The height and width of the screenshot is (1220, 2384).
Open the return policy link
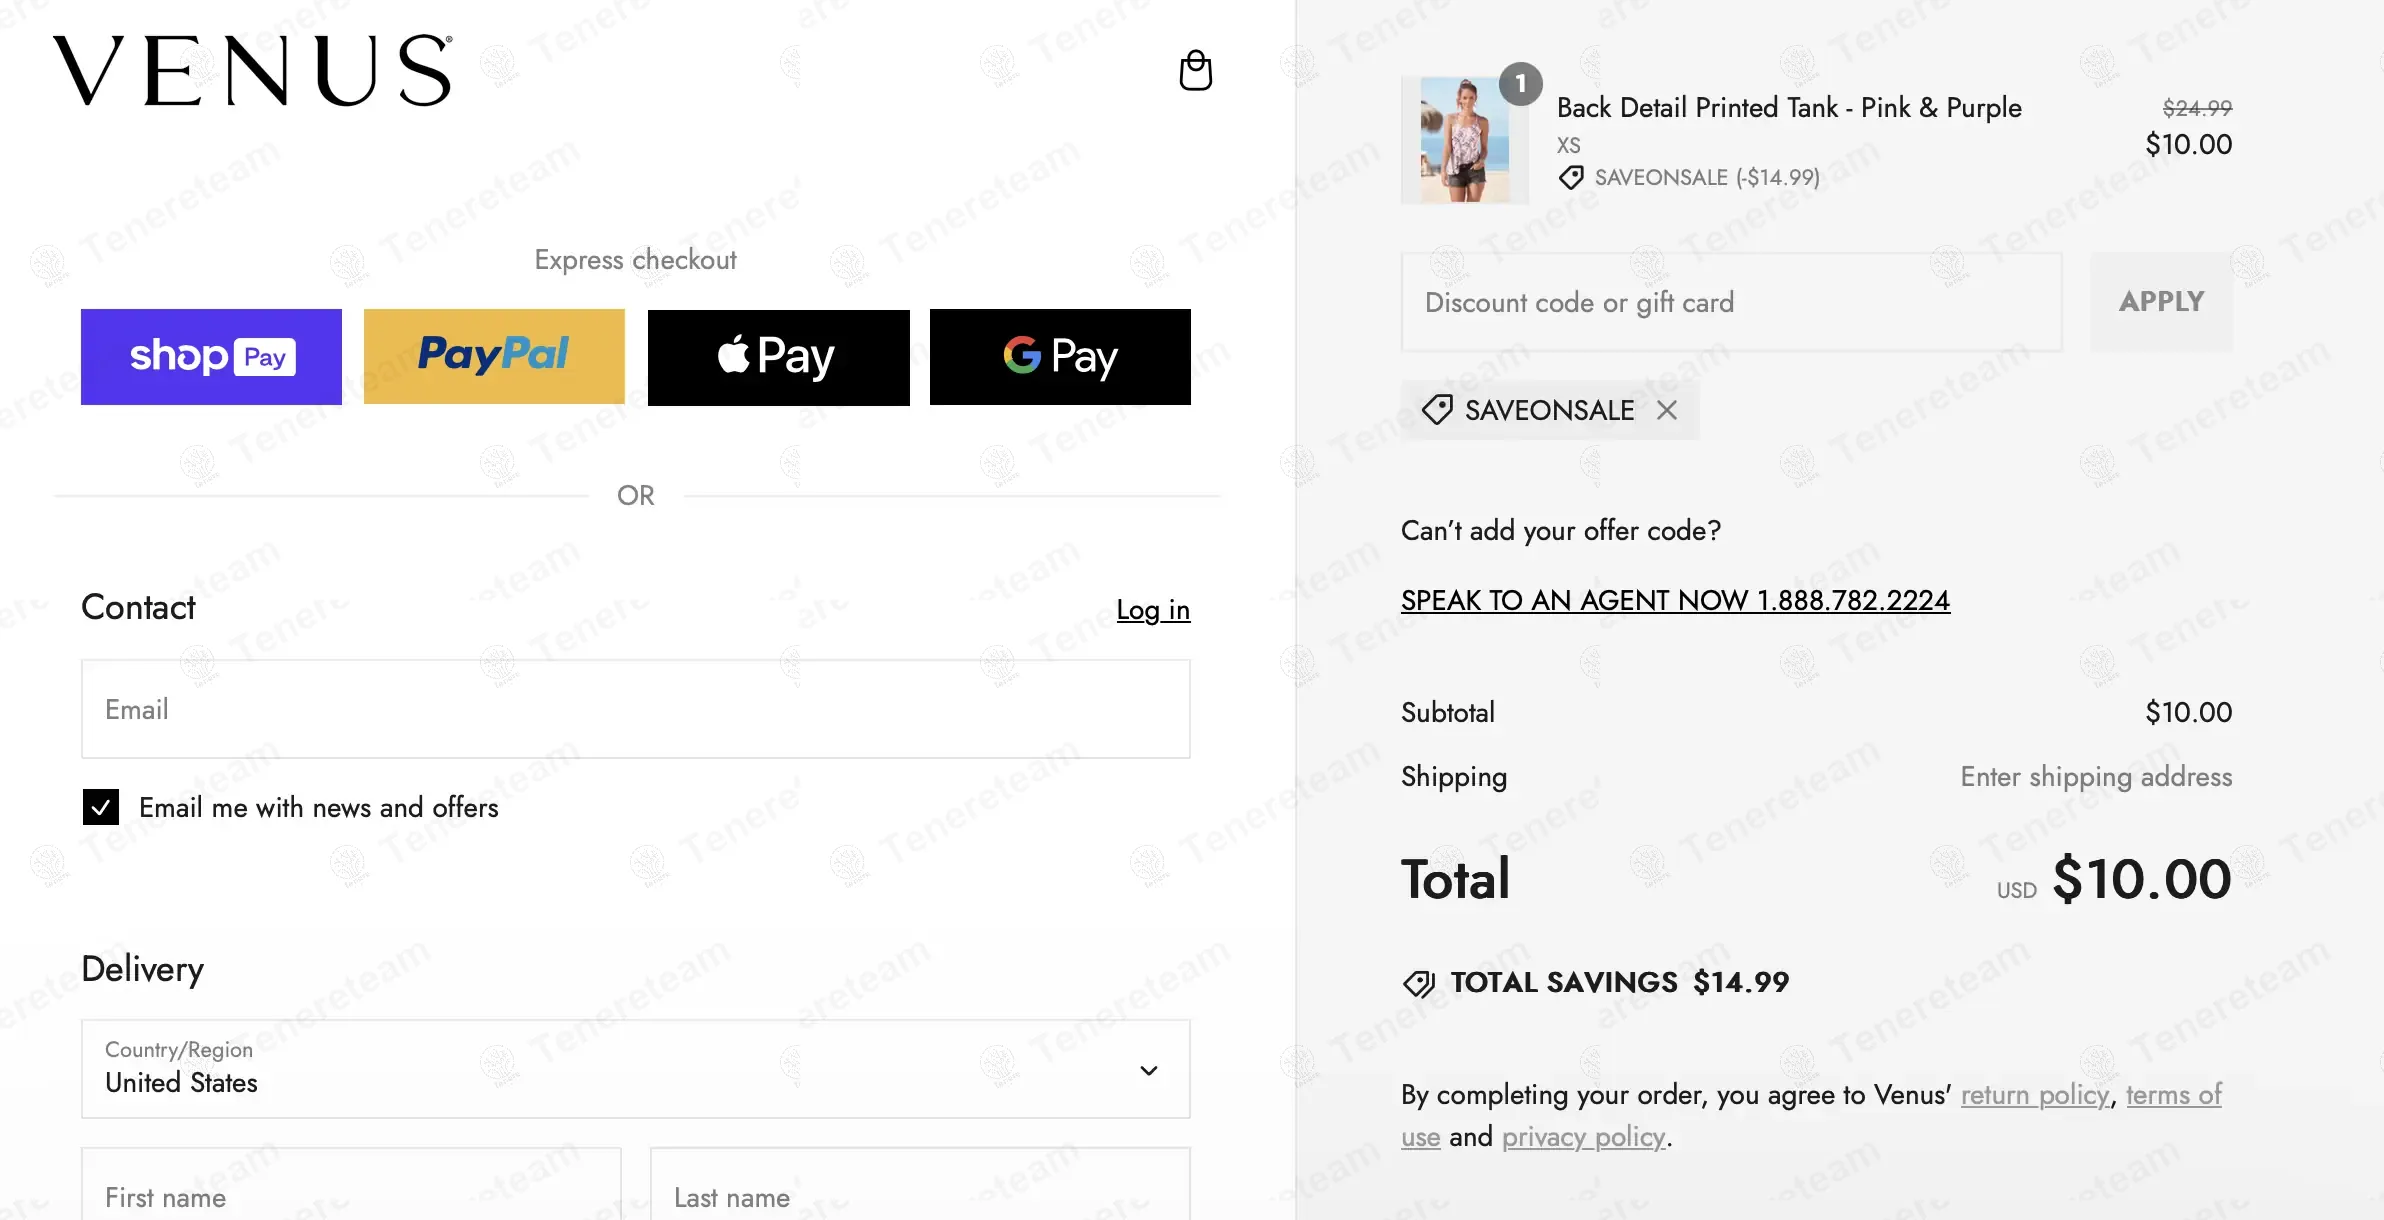2034,1095
